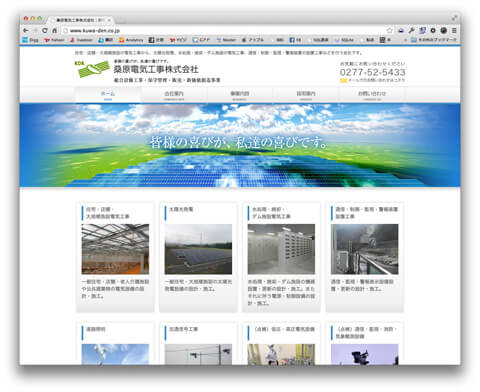Screen dimensions: 480x392
Task: Open the Analytics bookmark
Action: pos(131,40)
